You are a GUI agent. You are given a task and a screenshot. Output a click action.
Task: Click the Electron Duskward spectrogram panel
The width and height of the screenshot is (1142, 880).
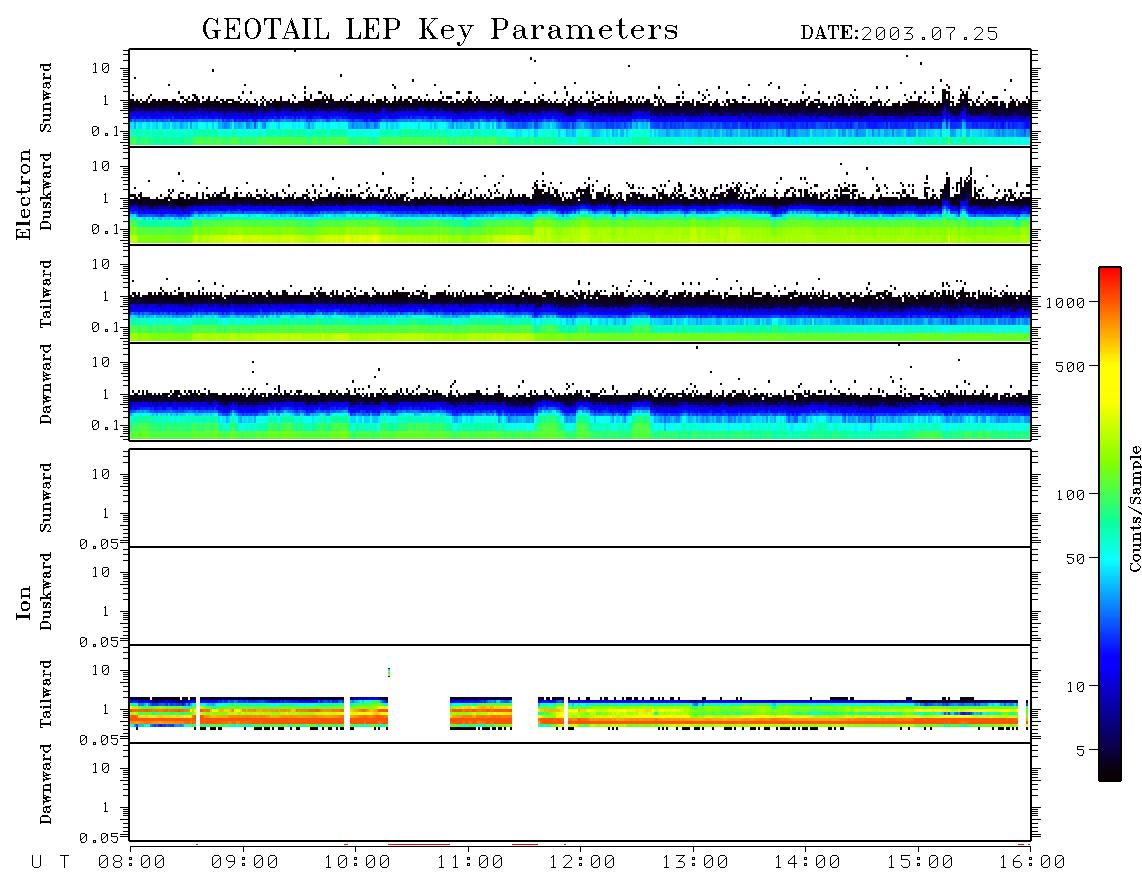point(580,195)
